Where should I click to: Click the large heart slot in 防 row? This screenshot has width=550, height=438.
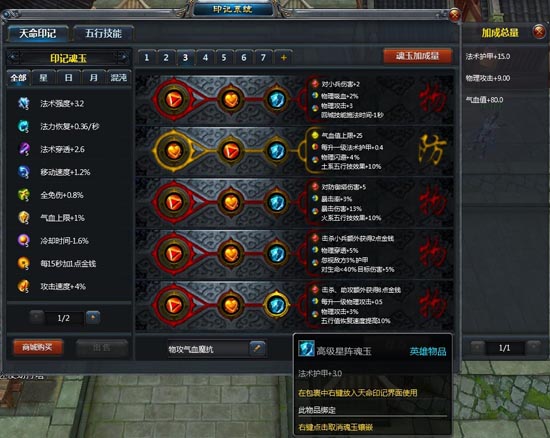coord(174,151)
